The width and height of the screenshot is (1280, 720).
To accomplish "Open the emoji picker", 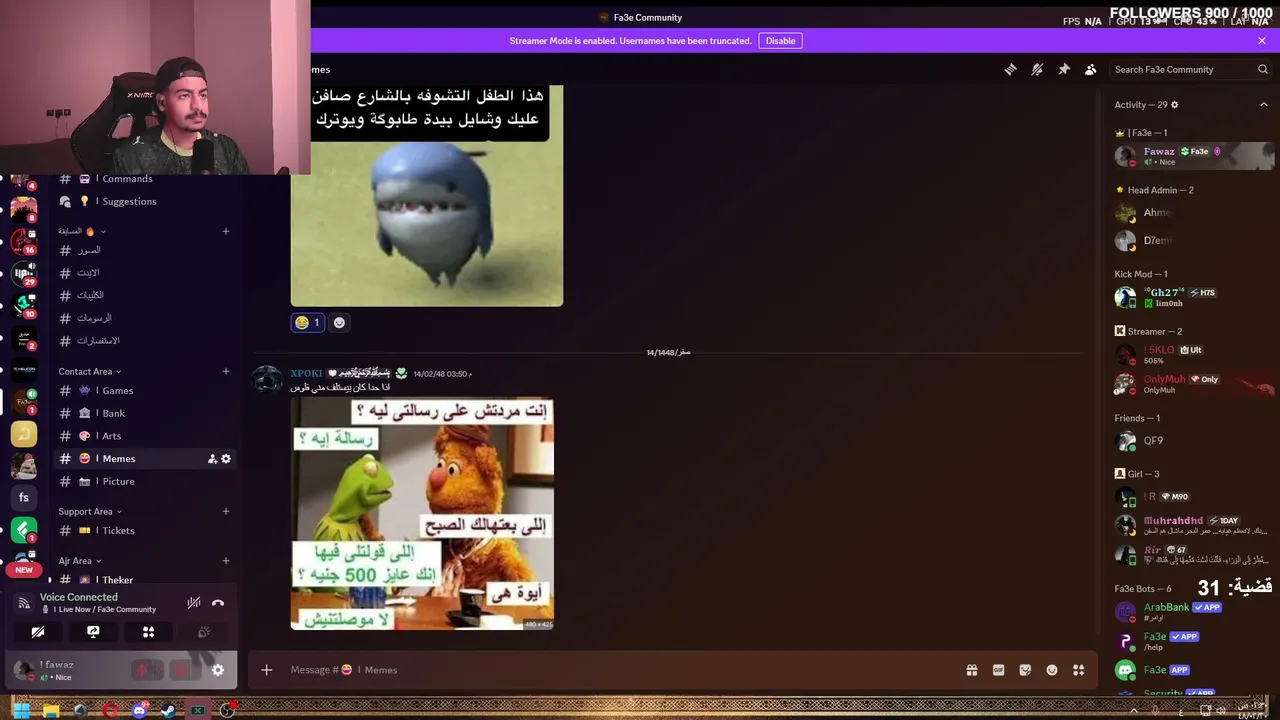I will tap(1052, 670).
